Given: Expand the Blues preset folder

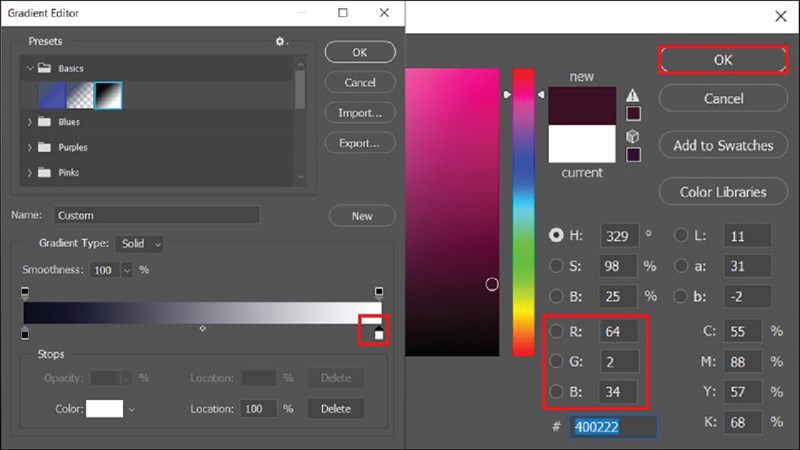Looking at the screenshot, I should [30, 122].
